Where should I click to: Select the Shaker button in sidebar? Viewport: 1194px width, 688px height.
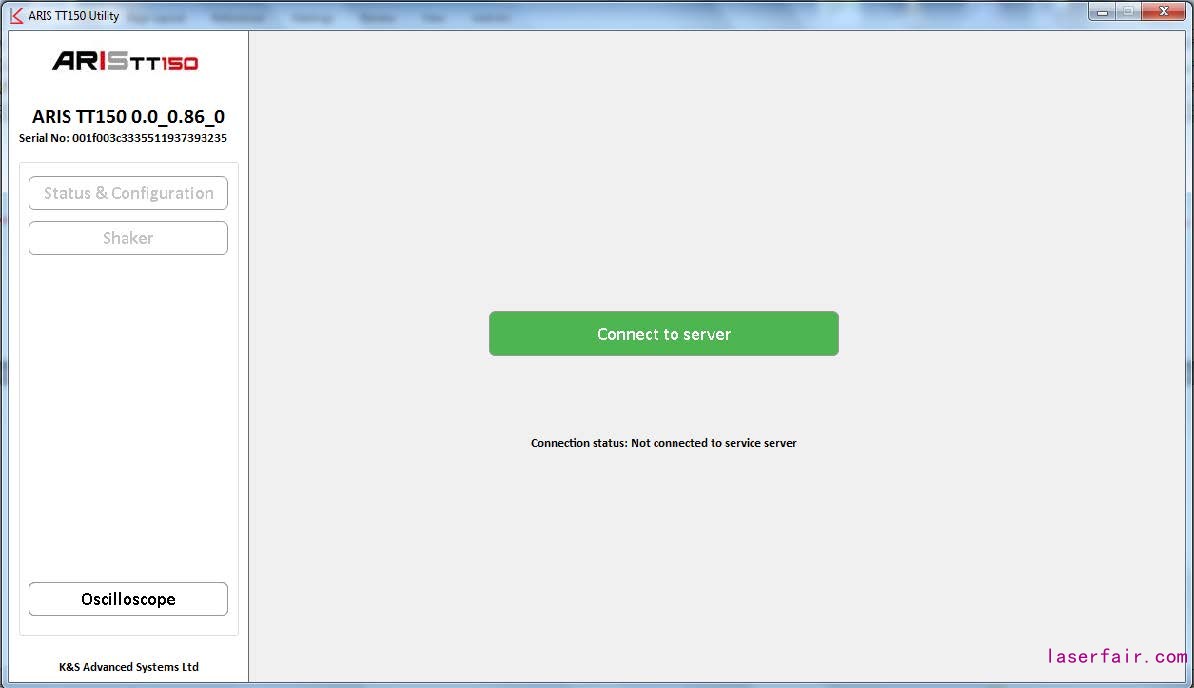128,238
